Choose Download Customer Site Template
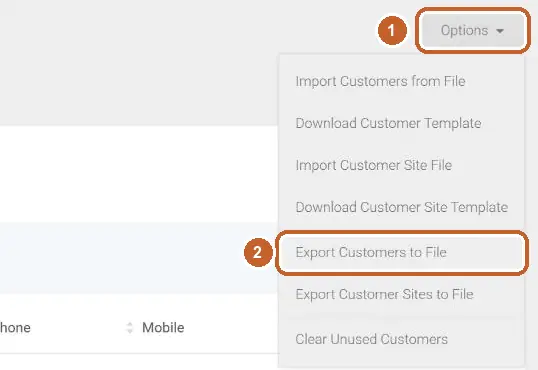 click(402, 207)
